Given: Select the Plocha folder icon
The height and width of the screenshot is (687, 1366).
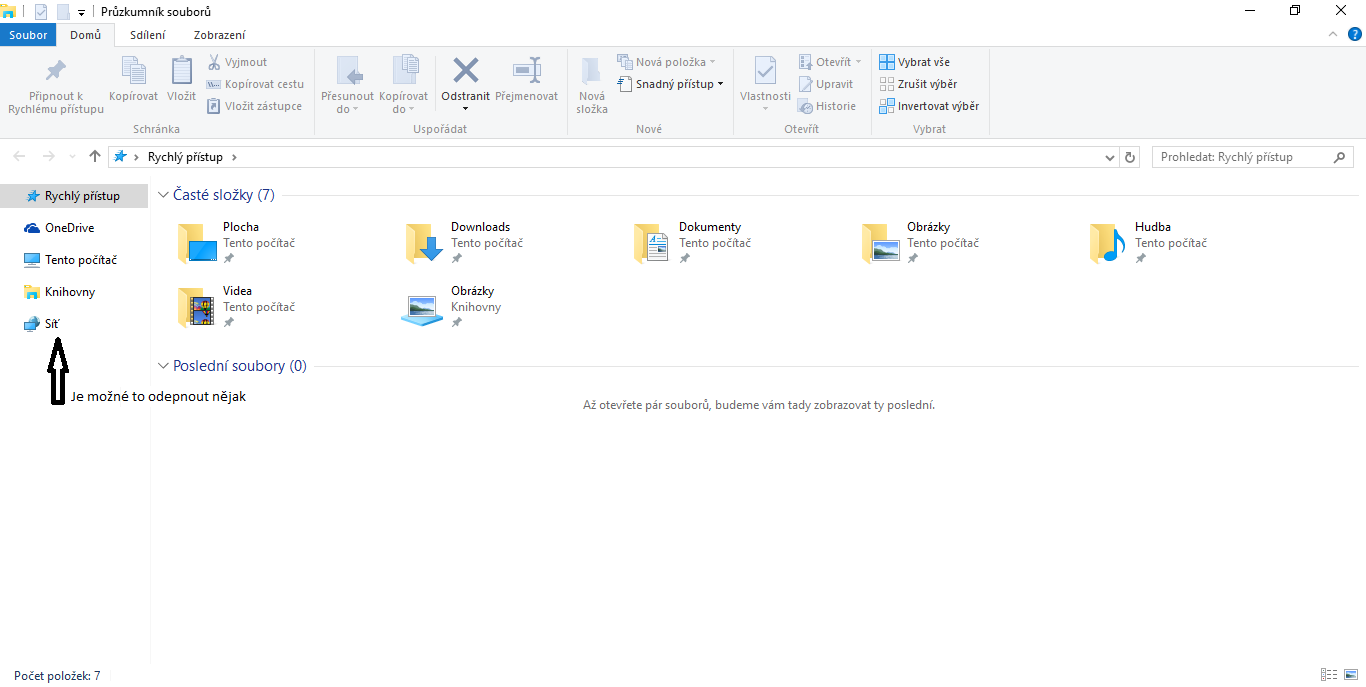Looking at the screenshot, I should (x=197, y=243).
